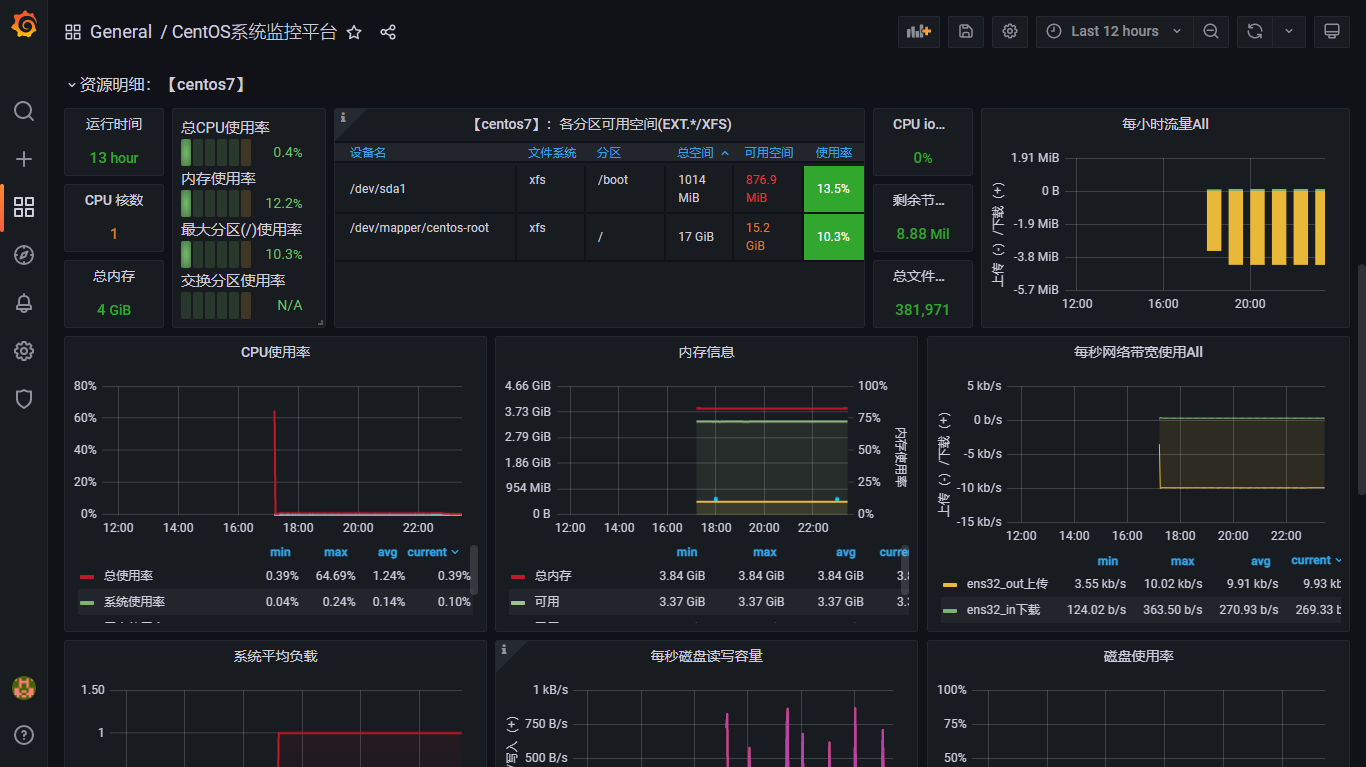Star this dashboard as favorite
The image size is (1366, 767).
tap(354, 32)
